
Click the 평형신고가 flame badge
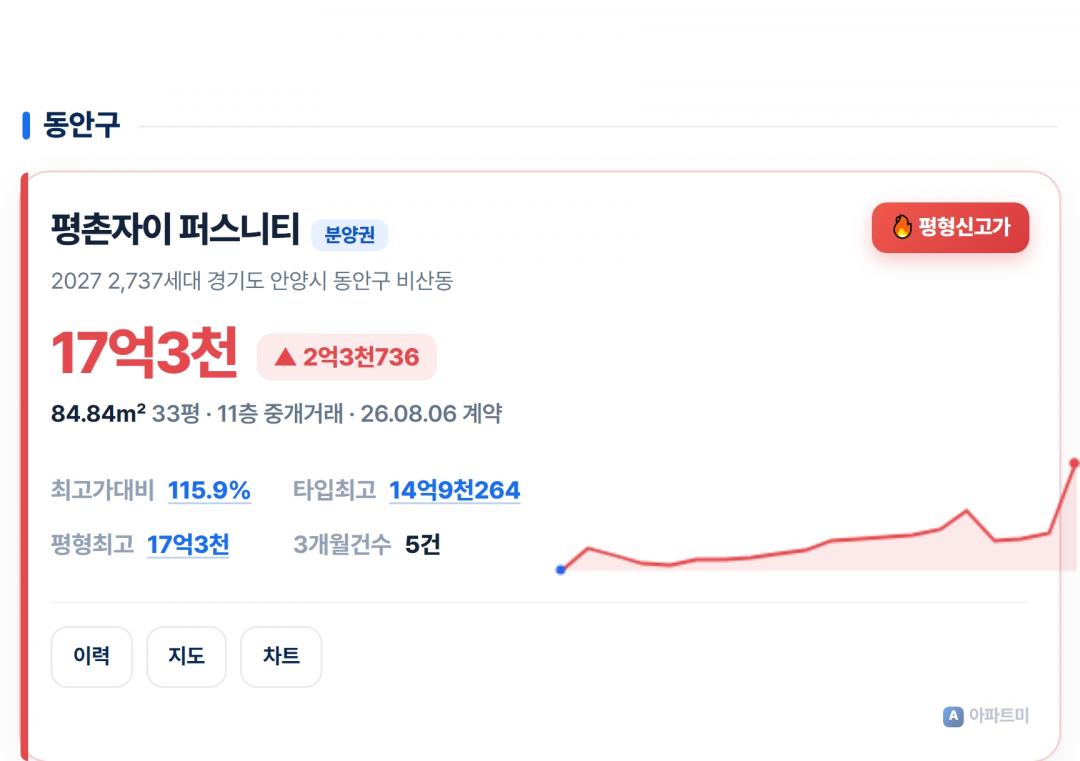point(950,227)
